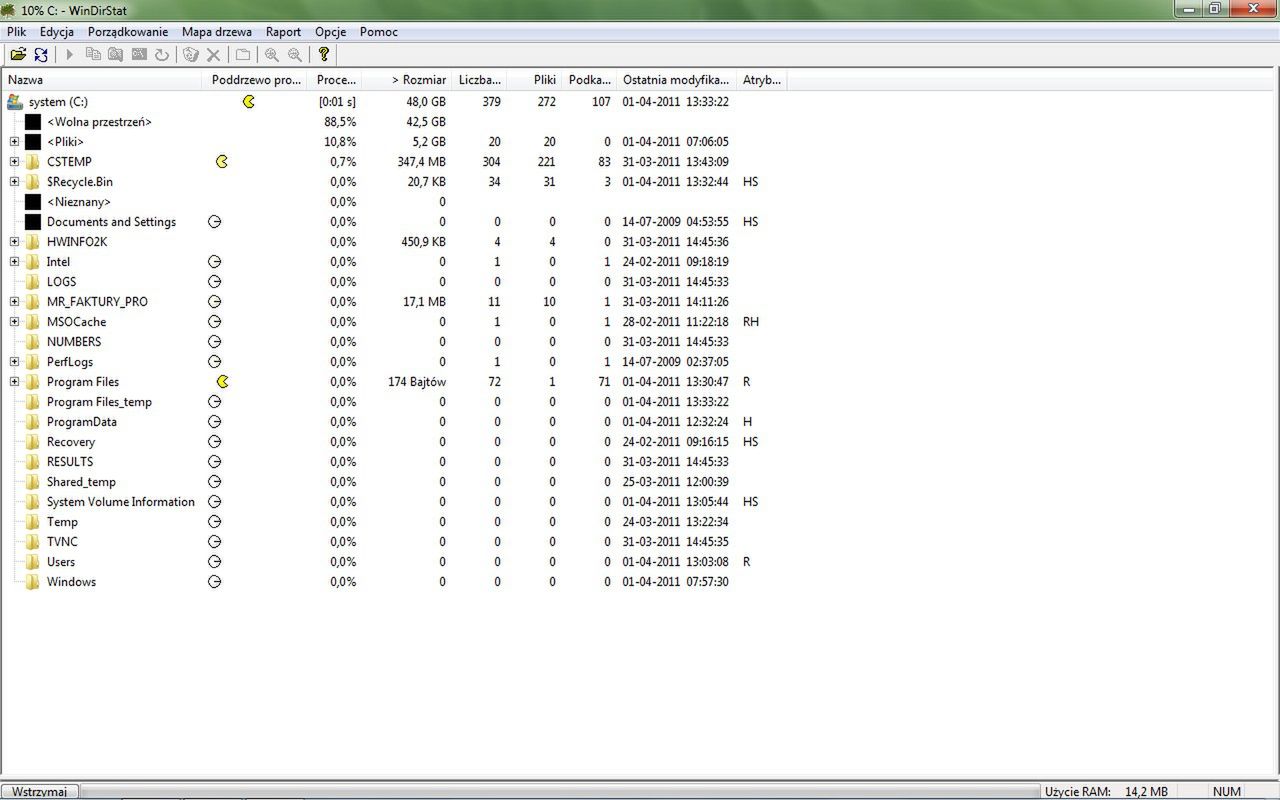Sort by the Pliki column header
1280x800 pixels.
(x=534, y=79)
